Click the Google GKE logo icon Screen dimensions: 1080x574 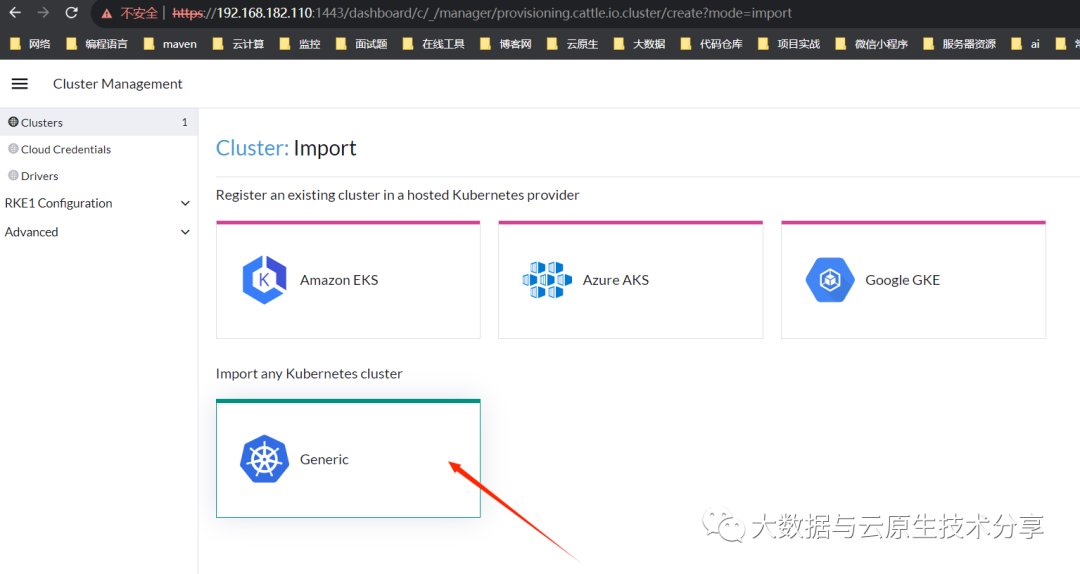(x=830, y=280)
